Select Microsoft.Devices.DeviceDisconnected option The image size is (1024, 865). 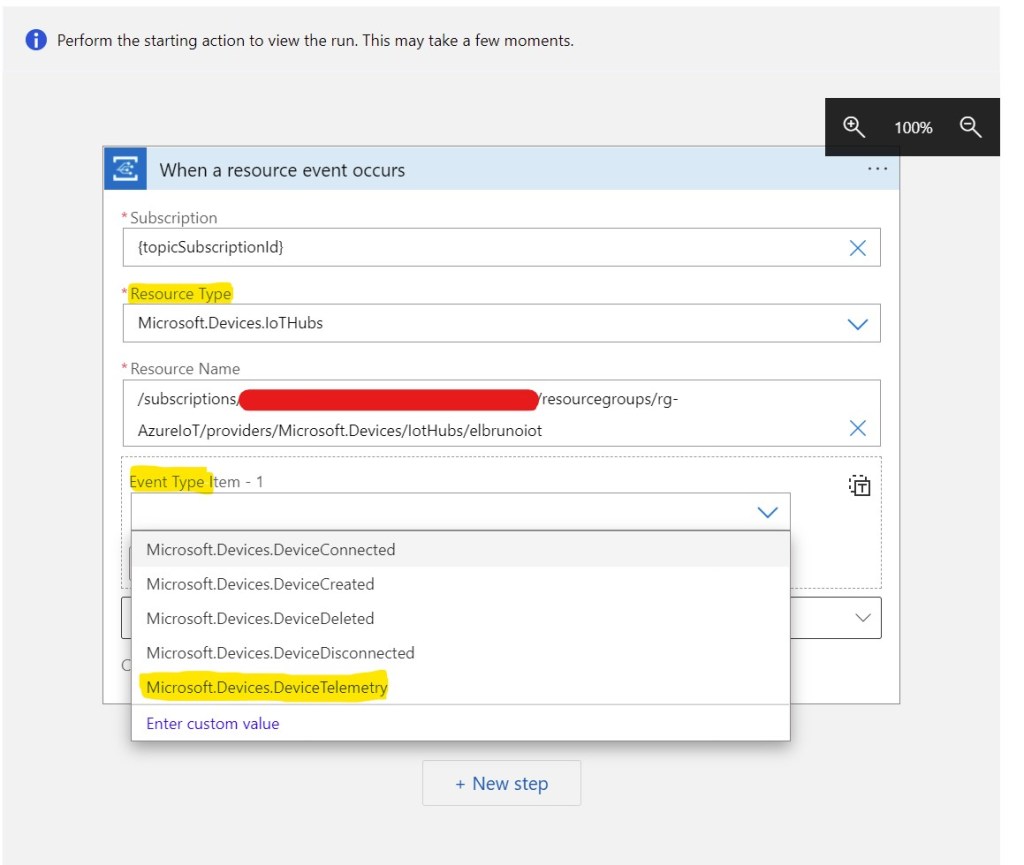pos(460,653)
